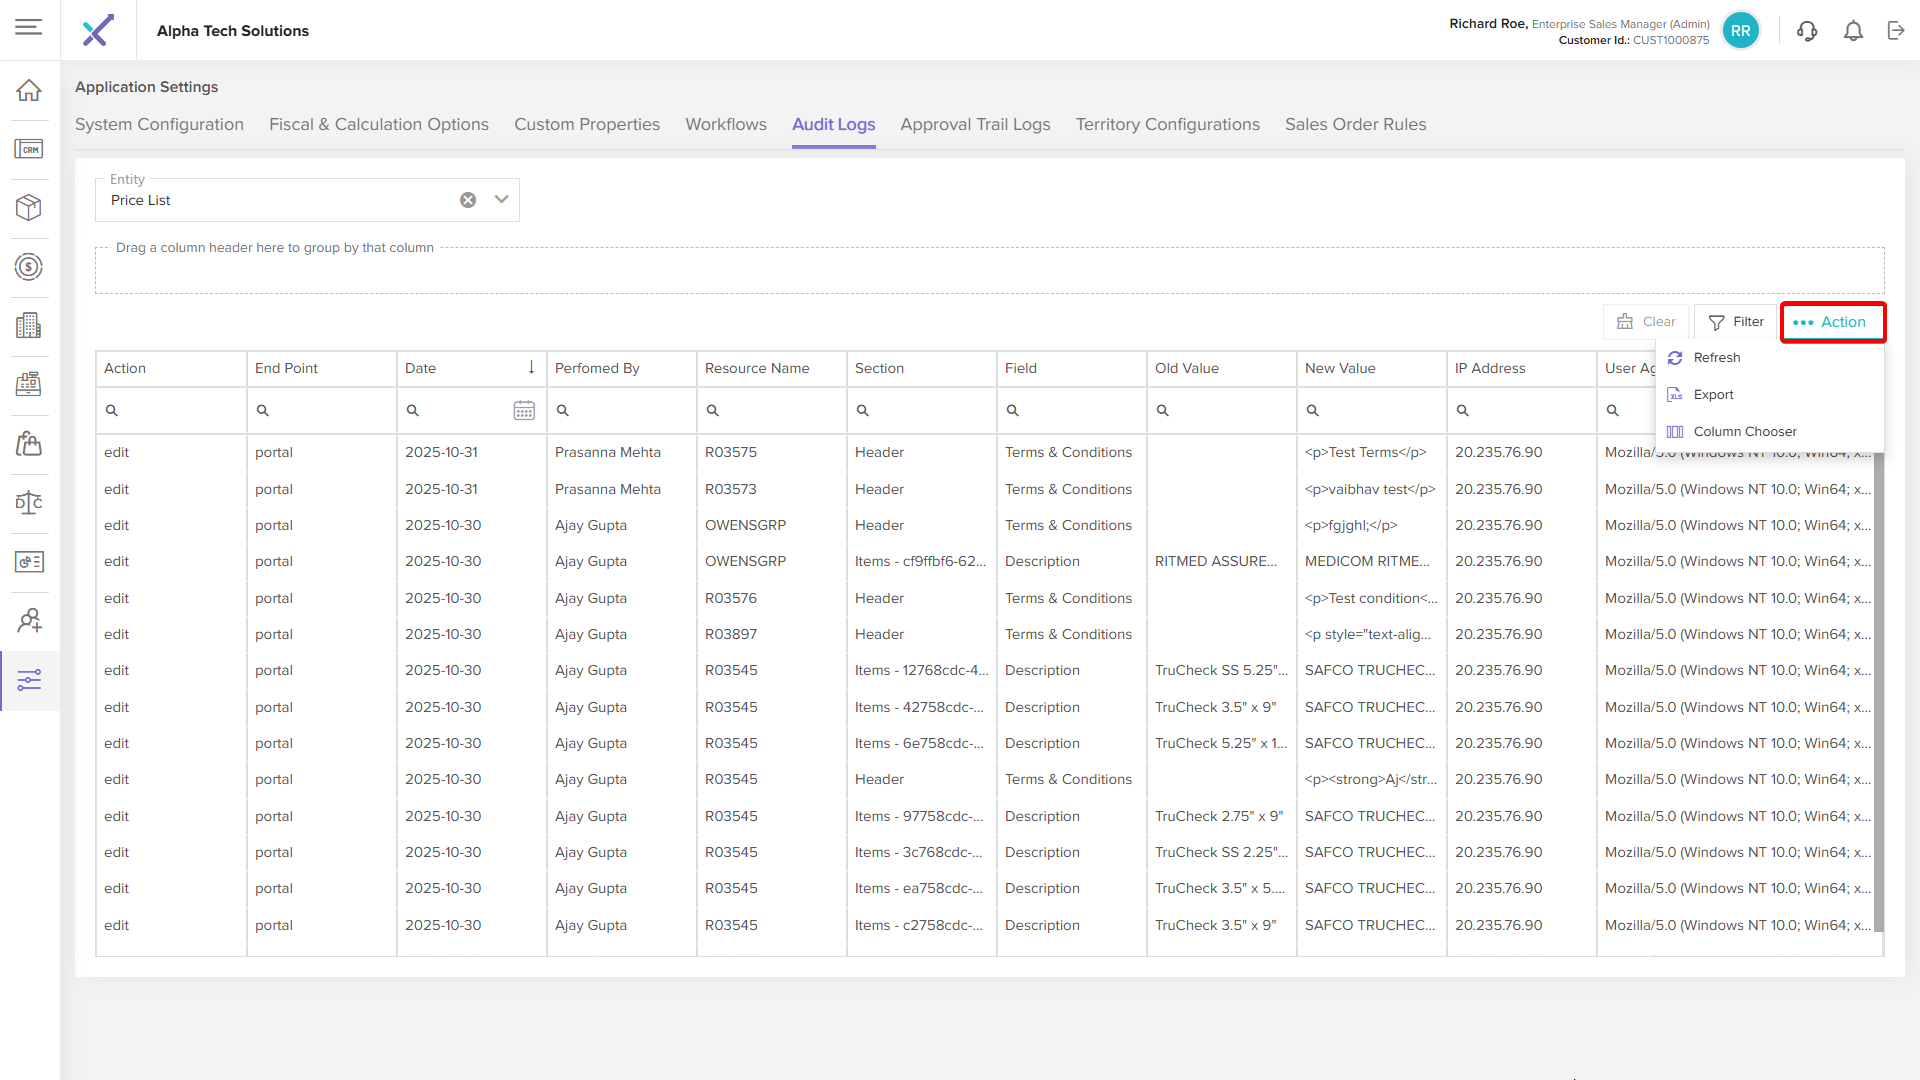Choose Column Chooser from Action menu
Image resolution: width=1920 pixels, height=1080 pixels.
pos(1744,432)
